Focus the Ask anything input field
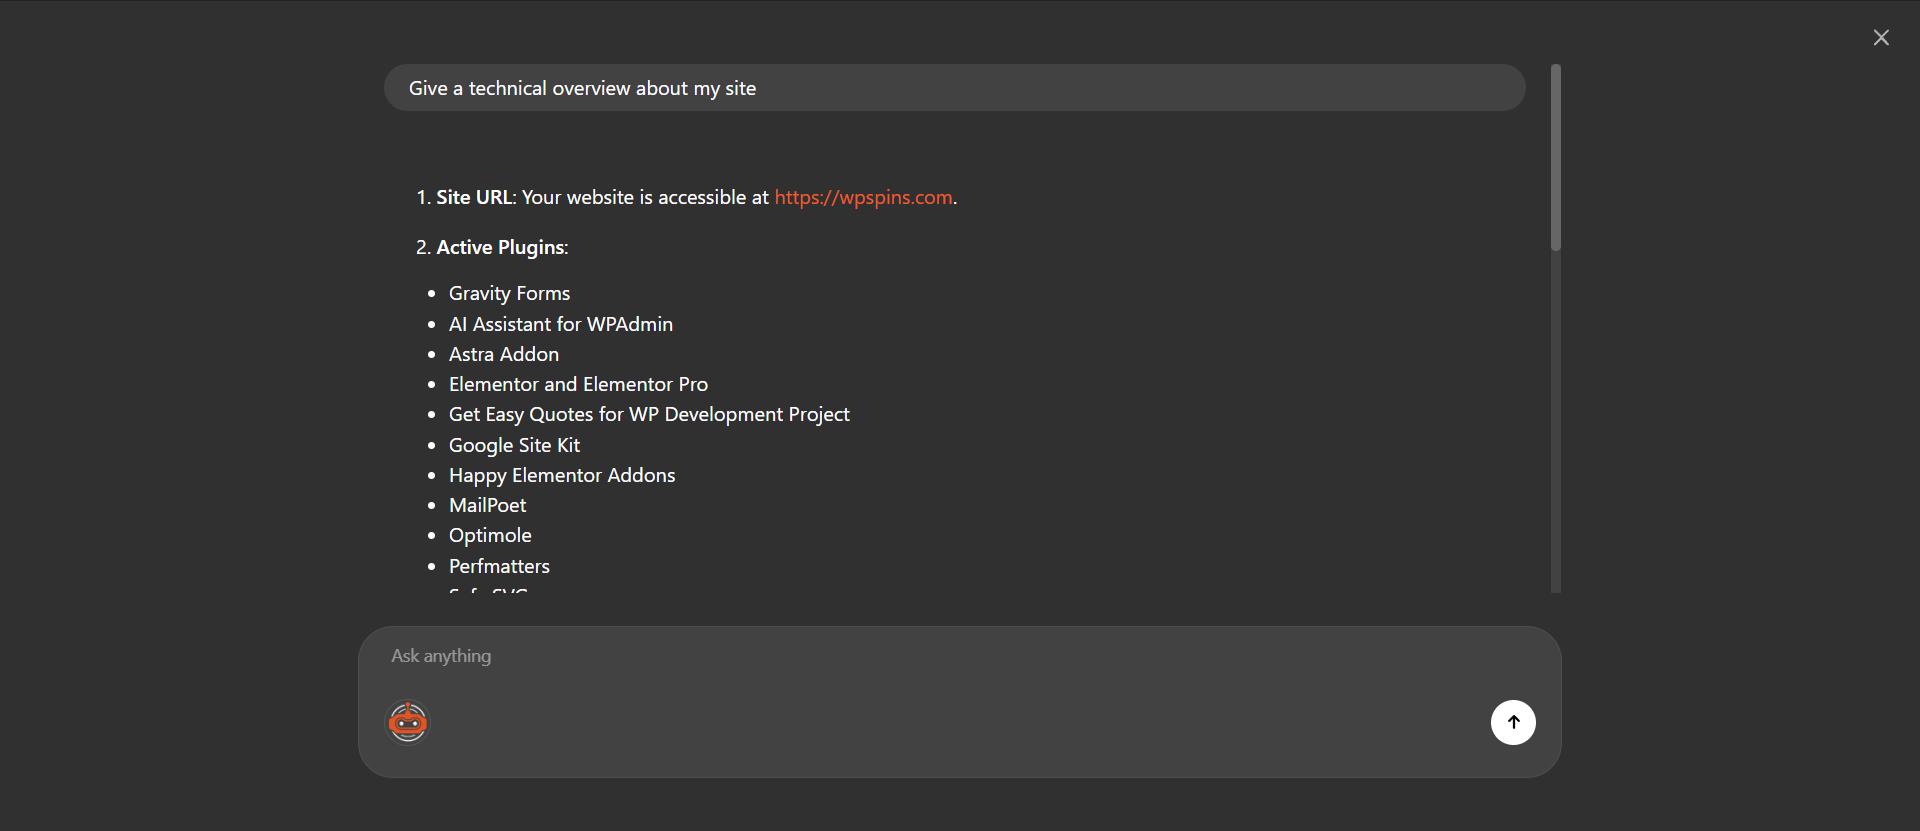1920x831 pixels. pos(958,656)
